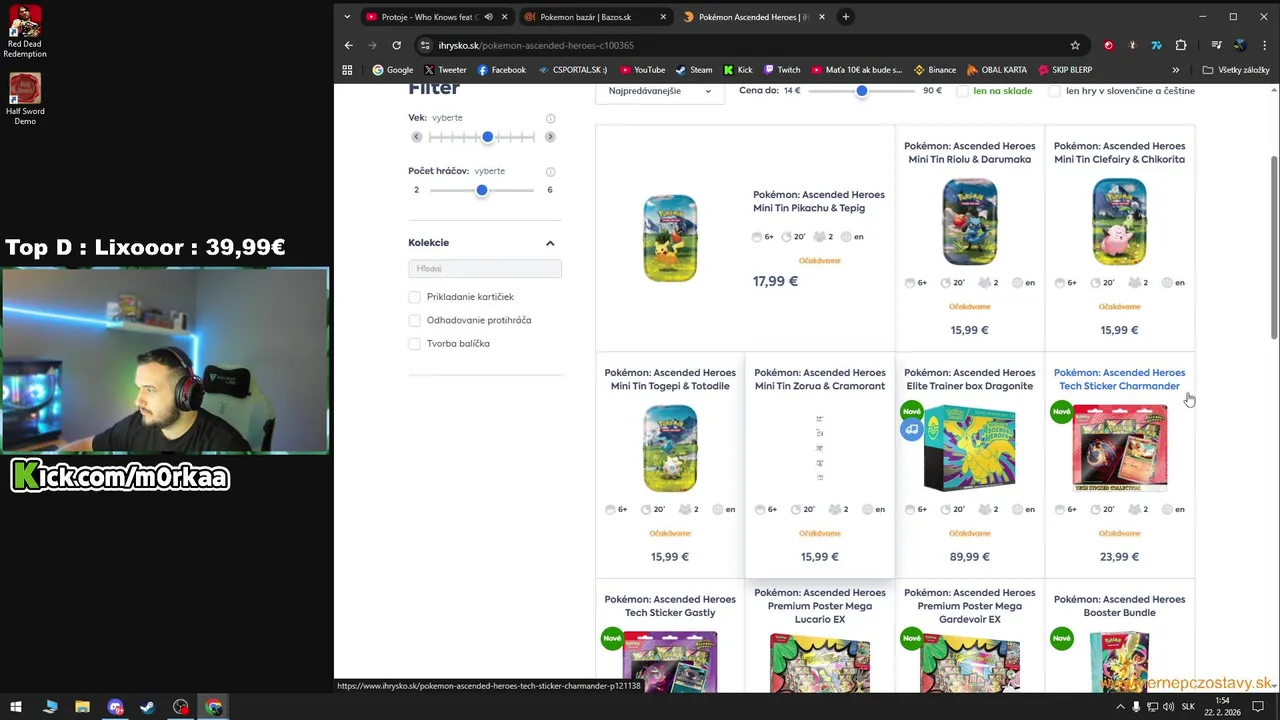Viewport: 1280px width, 720px height.
Task: Move the Vek age slider handle
Action: tap(487, 137)
